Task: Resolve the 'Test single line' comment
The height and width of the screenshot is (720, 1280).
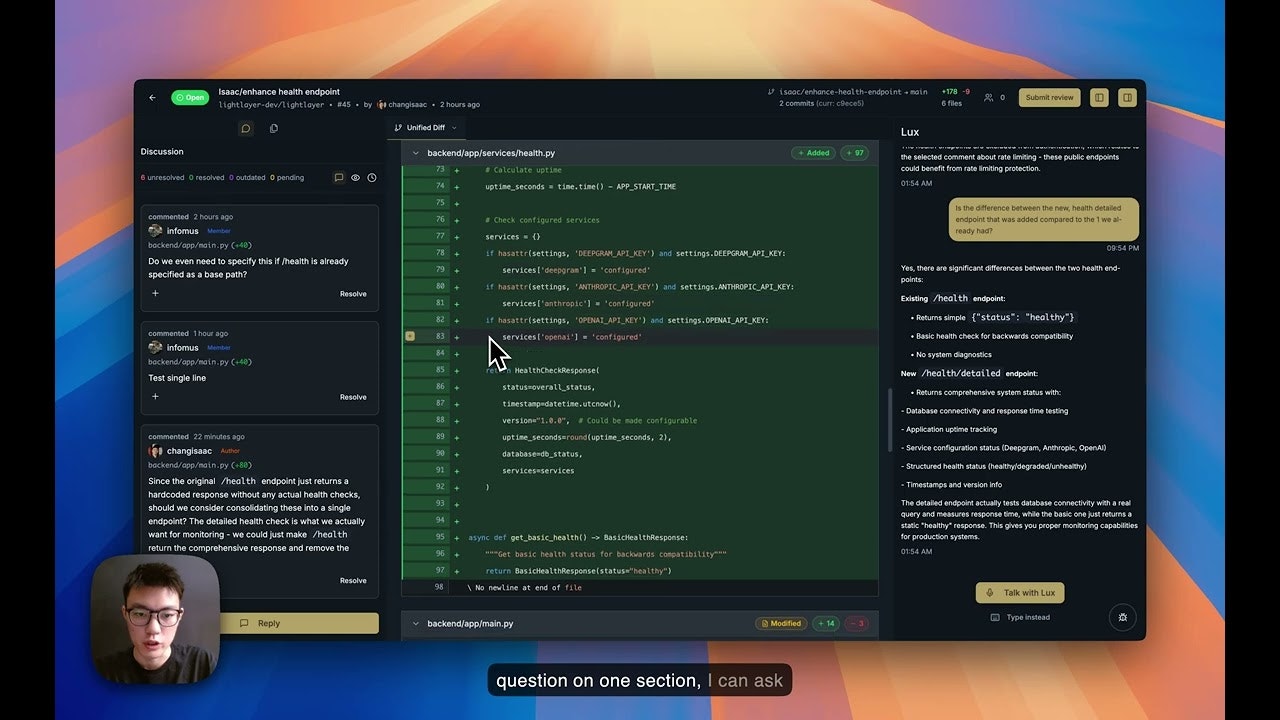Action: (x=353, y=397)
